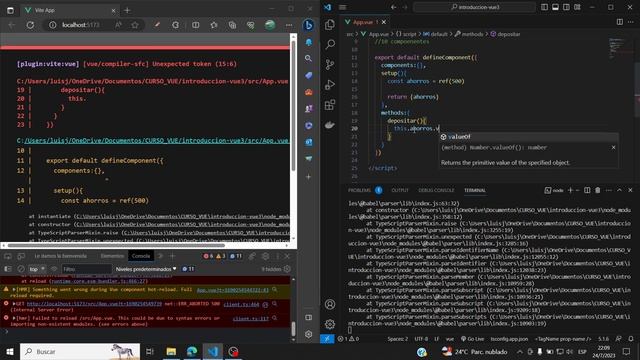Split the terminal panel

pos(587,190)
